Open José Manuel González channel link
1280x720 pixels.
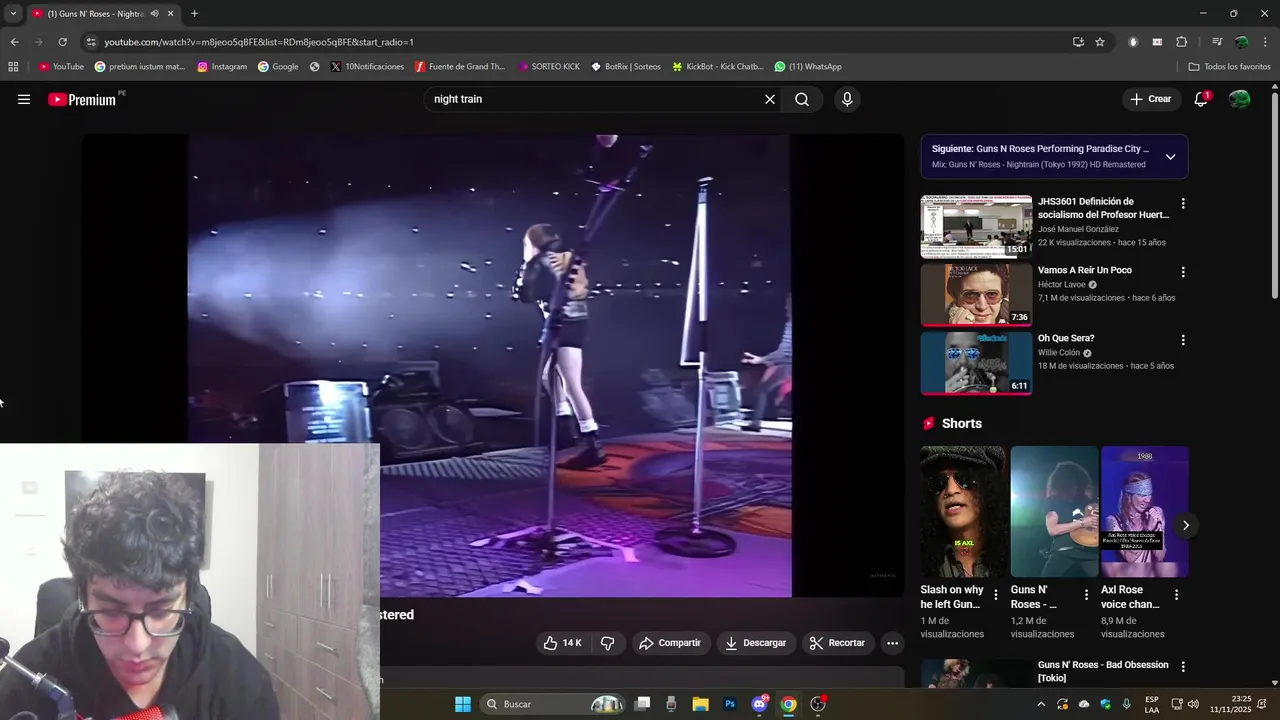point(1078,229)
